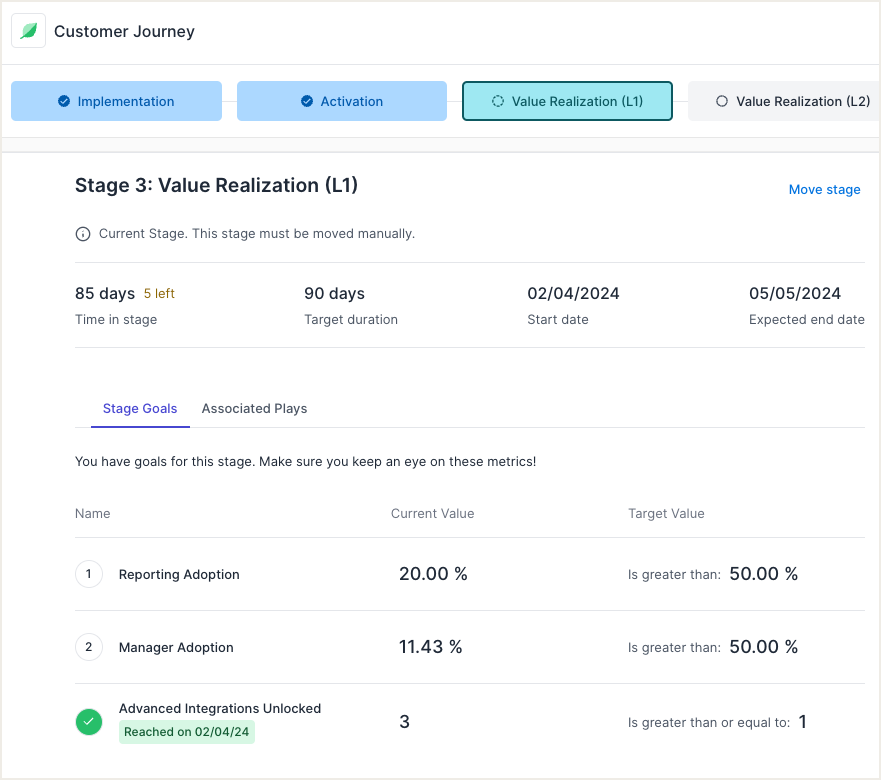The image size is (881, 780).
Task: Click the Reached on 02/04/24 badge
Action: tap(186, 732)
